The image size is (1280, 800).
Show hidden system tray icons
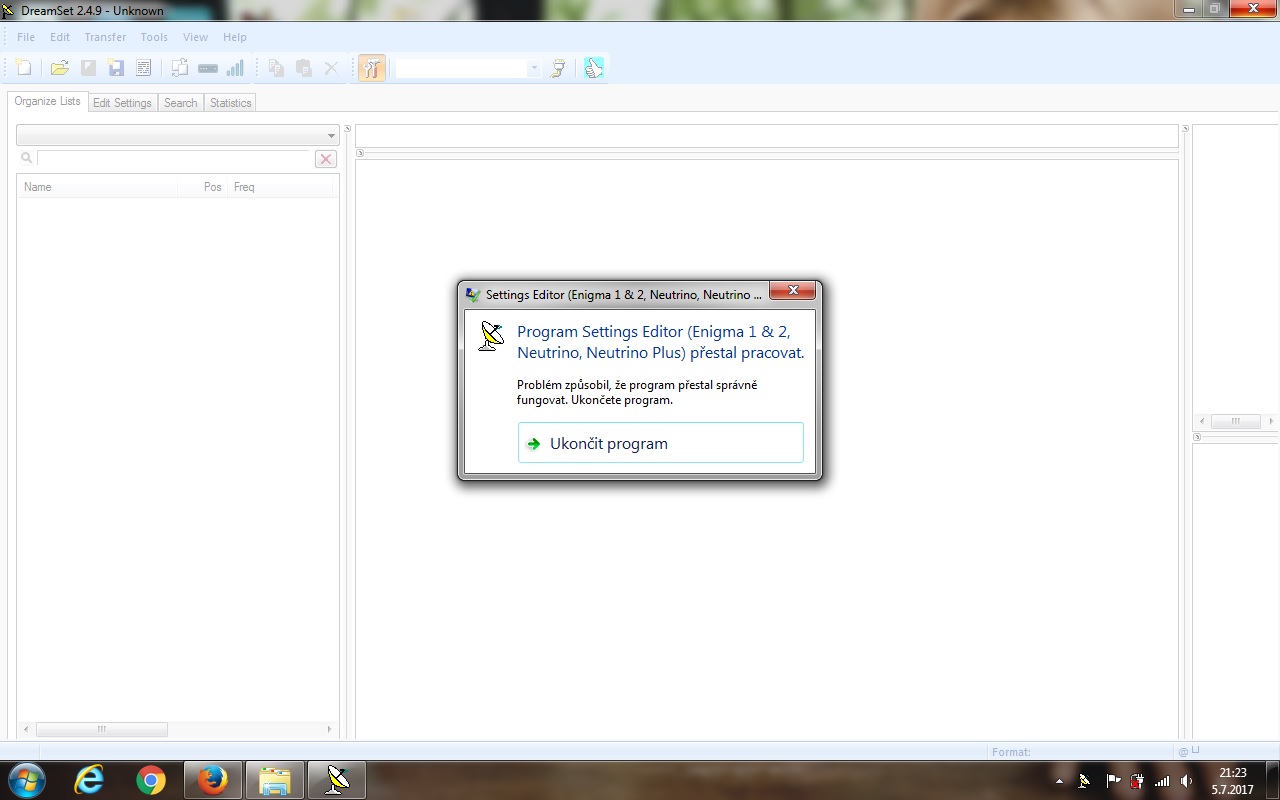point(1059,781)
